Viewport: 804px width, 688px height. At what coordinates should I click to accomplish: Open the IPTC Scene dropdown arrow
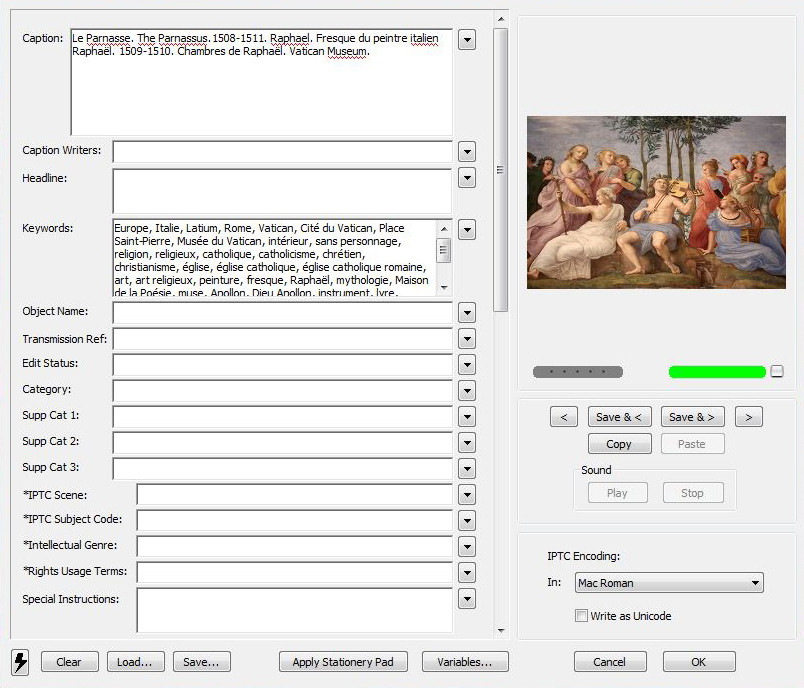(467, 495)
